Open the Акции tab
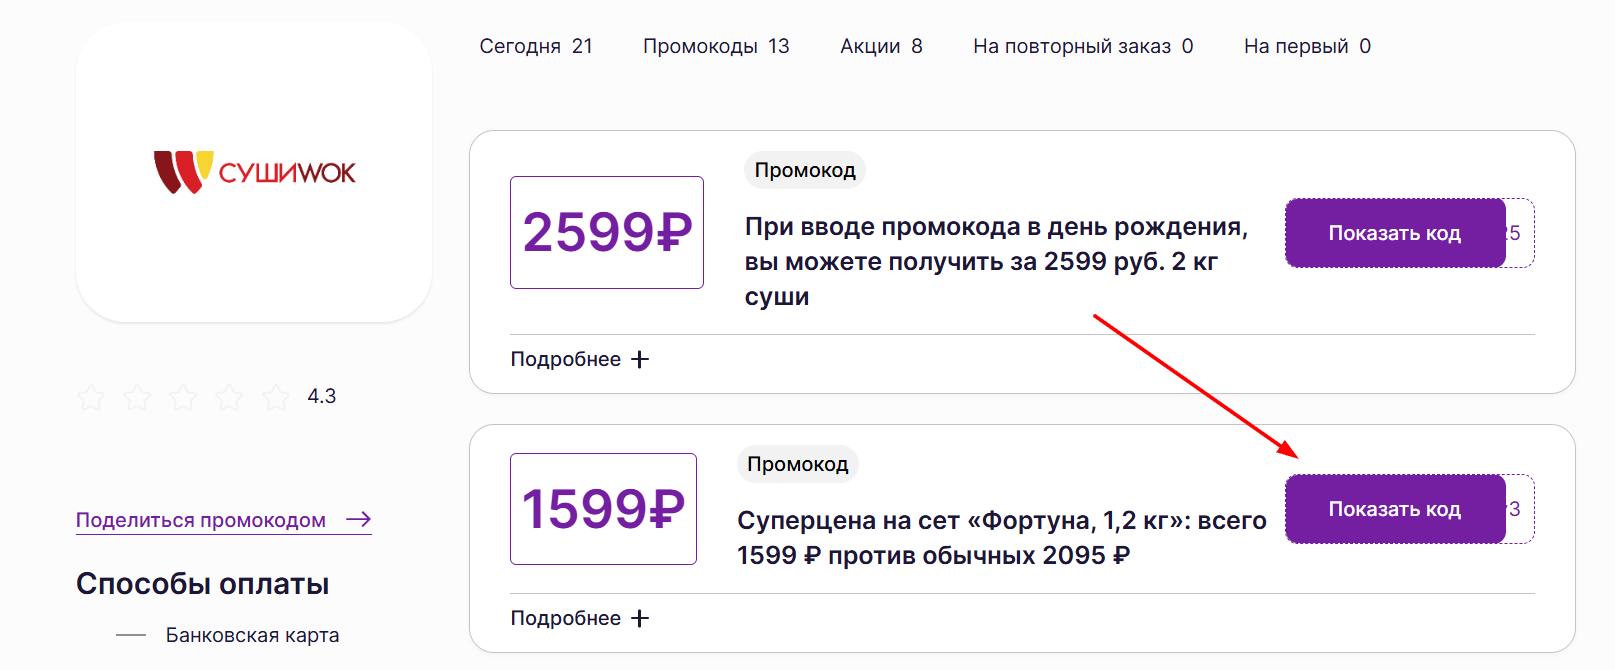This screenshot has height=670, width=1615. click(880, 45)
